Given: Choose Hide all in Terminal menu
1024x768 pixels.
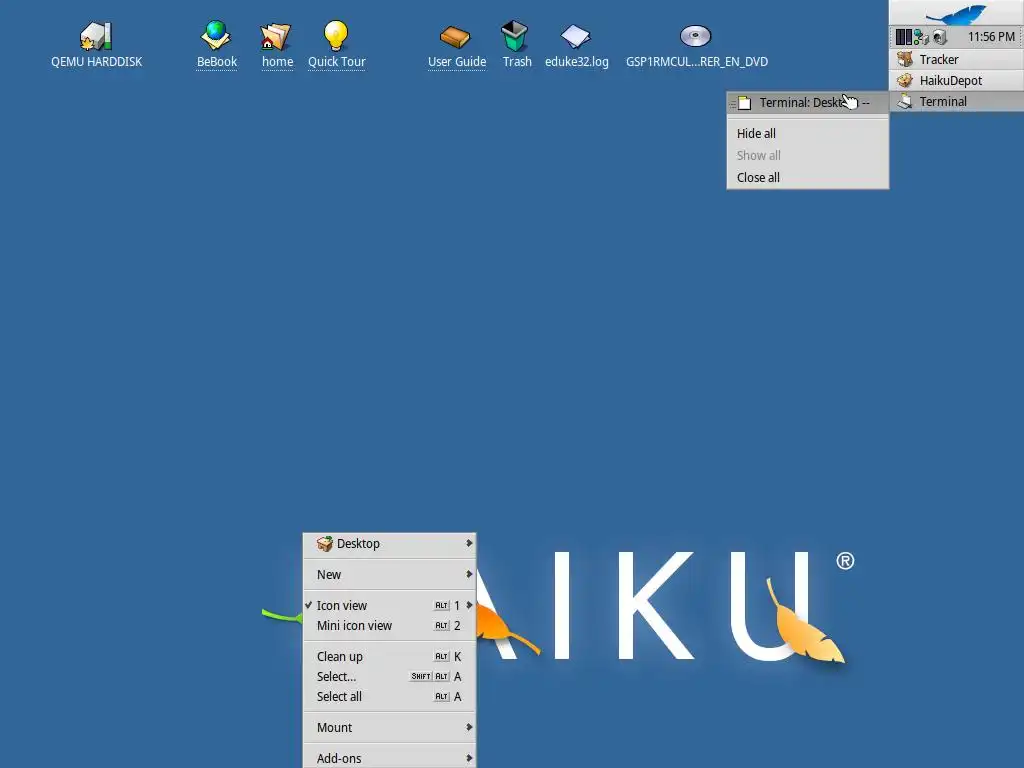Looking at the screenshot, I should tap(807, 133).
